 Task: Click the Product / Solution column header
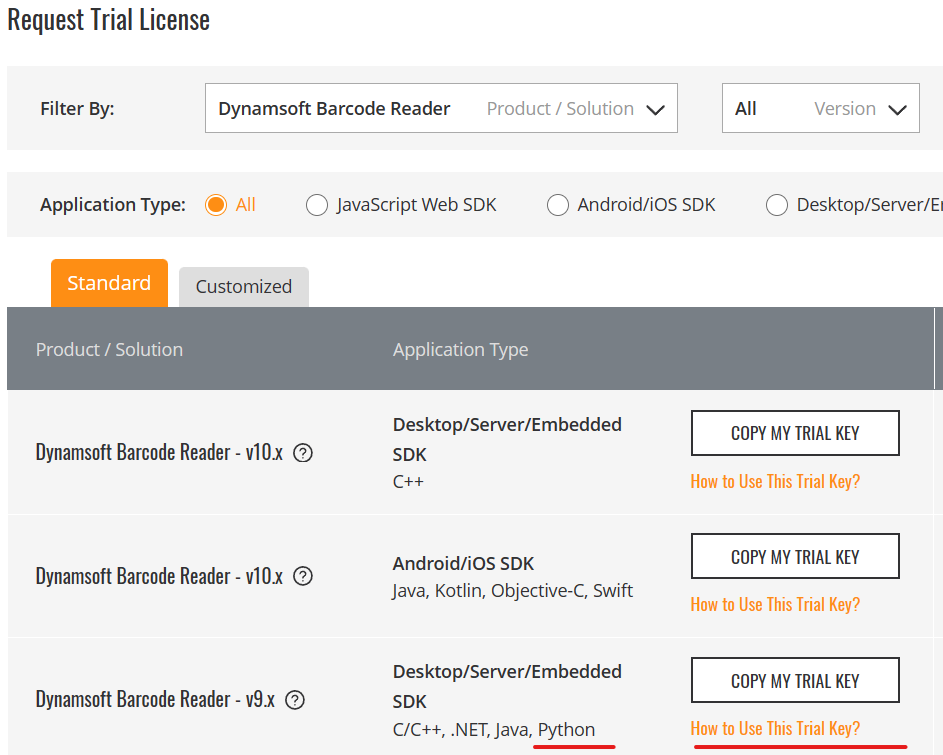[x=109, y=349]
